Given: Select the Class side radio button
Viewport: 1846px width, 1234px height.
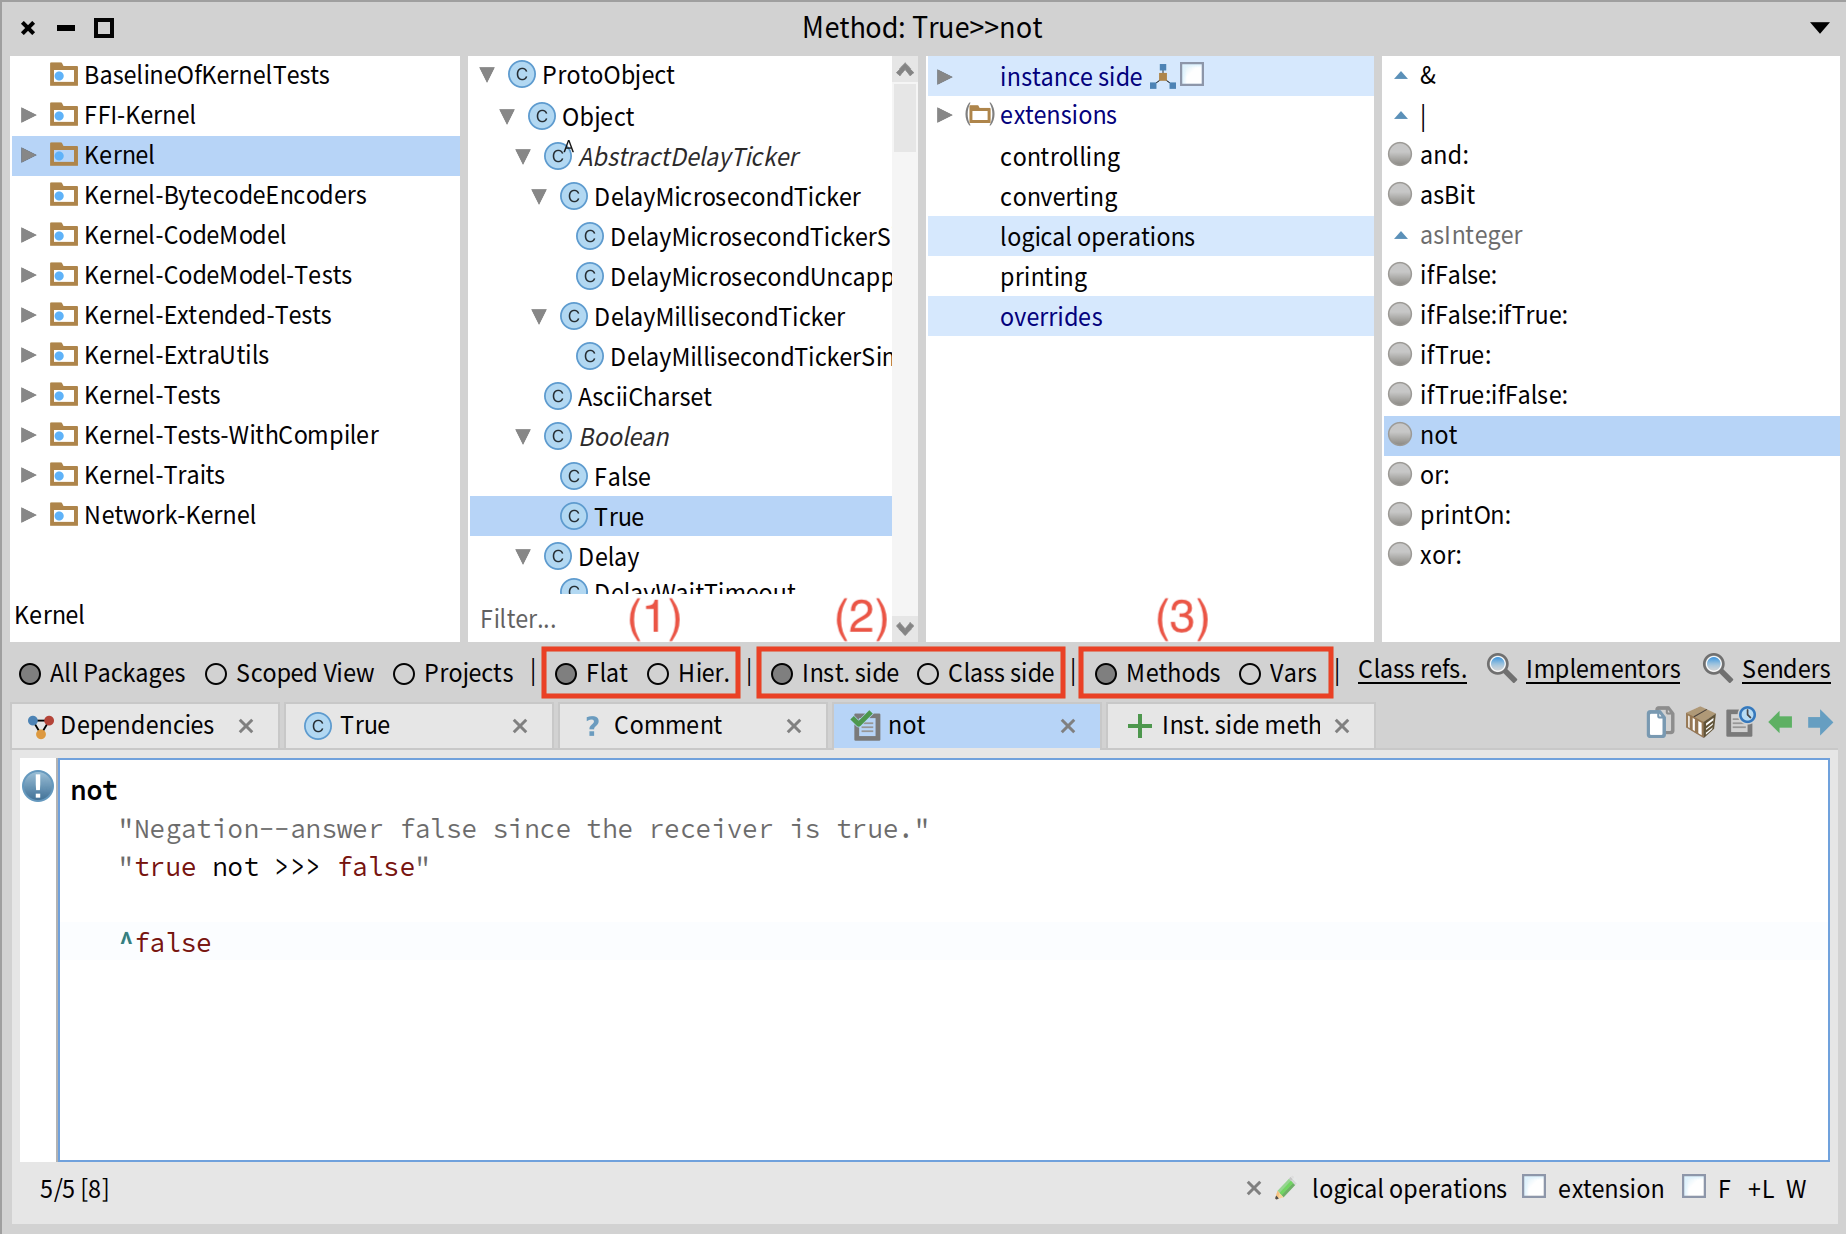Looking at the screenshot, I should click(928, 674).
